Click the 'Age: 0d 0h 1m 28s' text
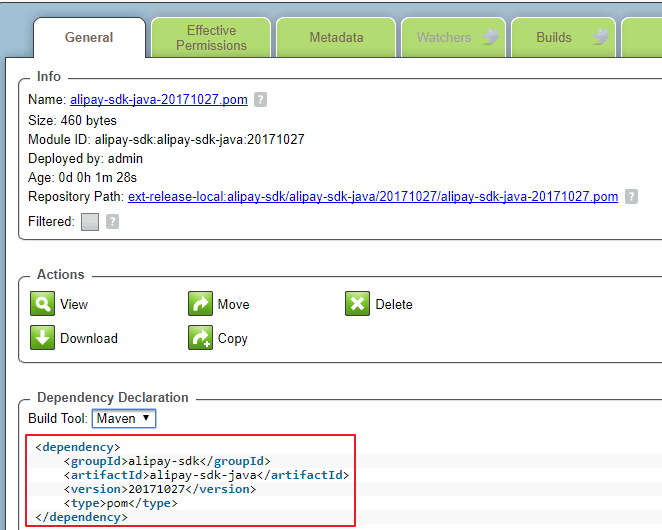This screenshot has width=662, height=530. tap(82, 177)
